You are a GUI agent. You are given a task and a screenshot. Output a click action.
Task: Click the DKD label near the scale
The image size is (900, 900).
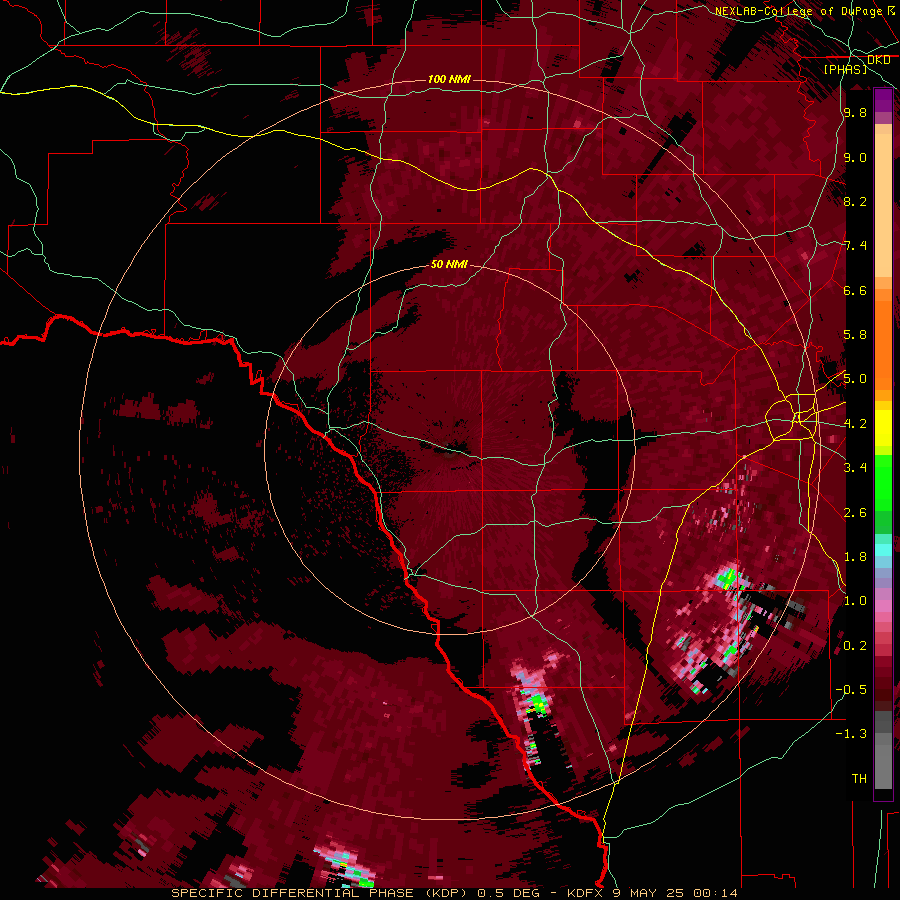pyautogui.click(x=879, y=60)
